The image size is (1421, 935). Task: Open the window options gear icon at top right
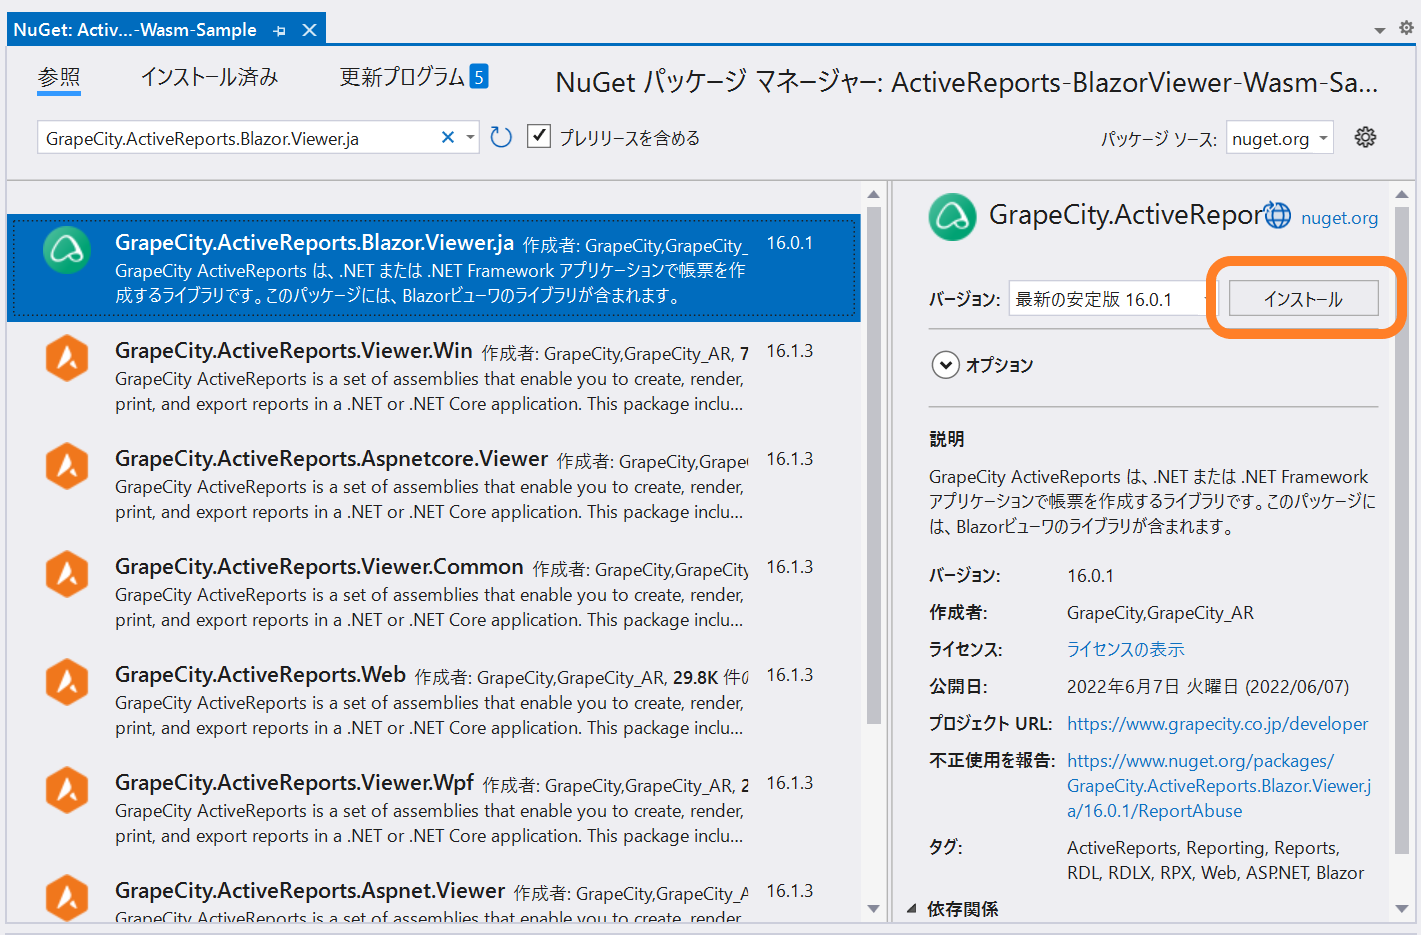point(1406,28)
